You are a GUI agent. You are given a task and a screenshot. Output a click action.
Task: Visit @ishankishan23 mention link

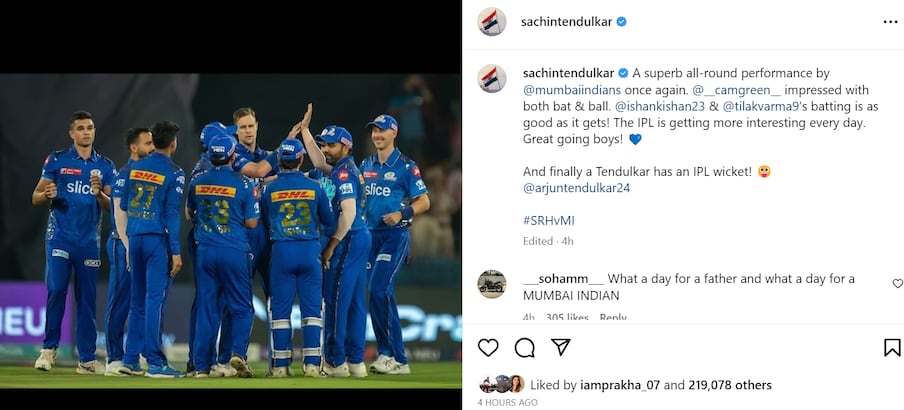[x=662, y=105]
